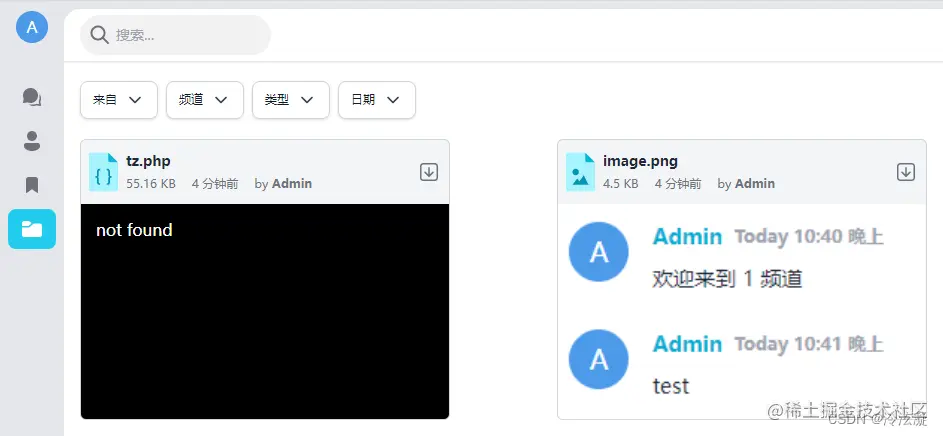
Task: Open the bookmarks icon in sidebar
Action: pyautogui.click(x=32, y=185)
